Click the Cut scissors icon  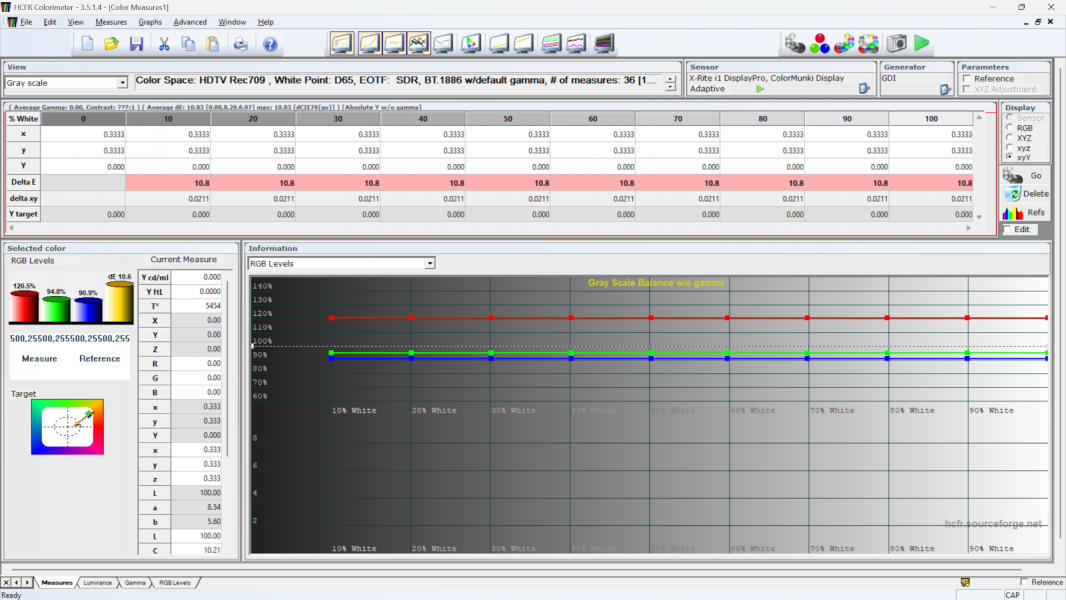[x=164, y=44]
